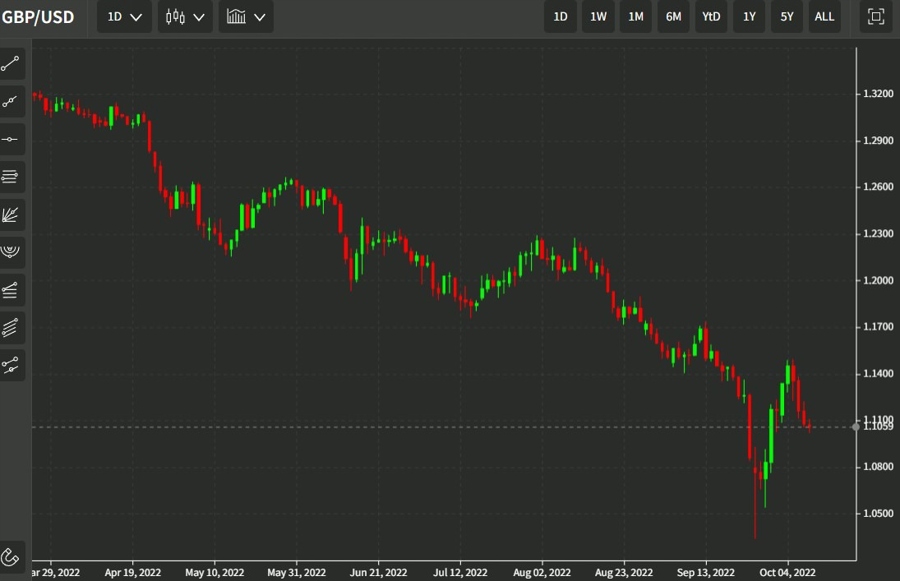
Task: Click the 1.2000 price axis label
Action: tap(878, 280)
